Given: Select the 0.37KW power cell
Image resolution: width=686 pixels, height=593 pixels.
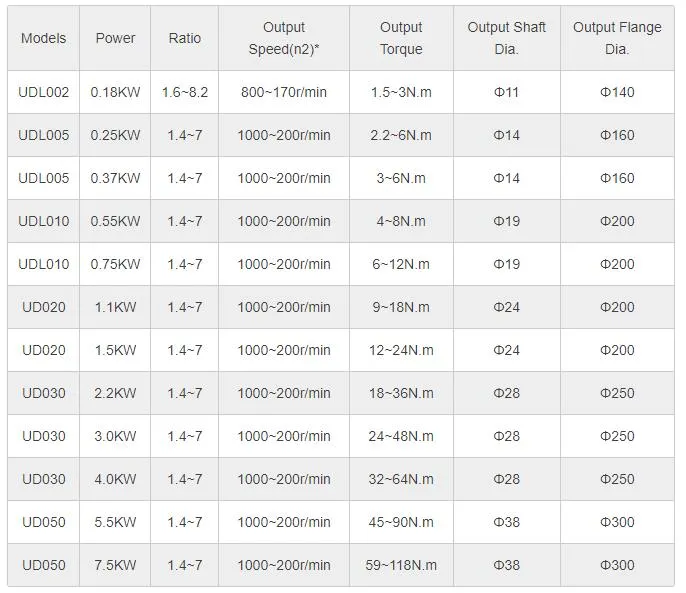Looking at the screenshot, I should [x=115, y=178].
